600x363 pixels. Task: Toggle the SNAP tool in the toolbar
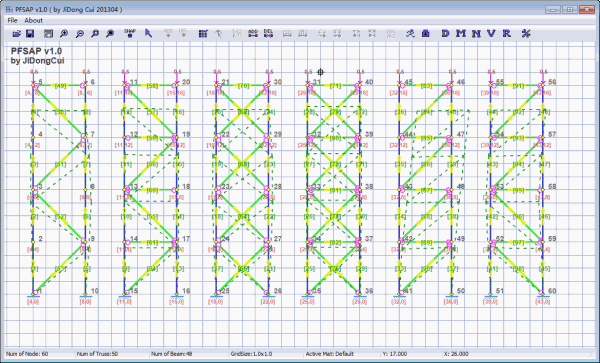point(130,33)
